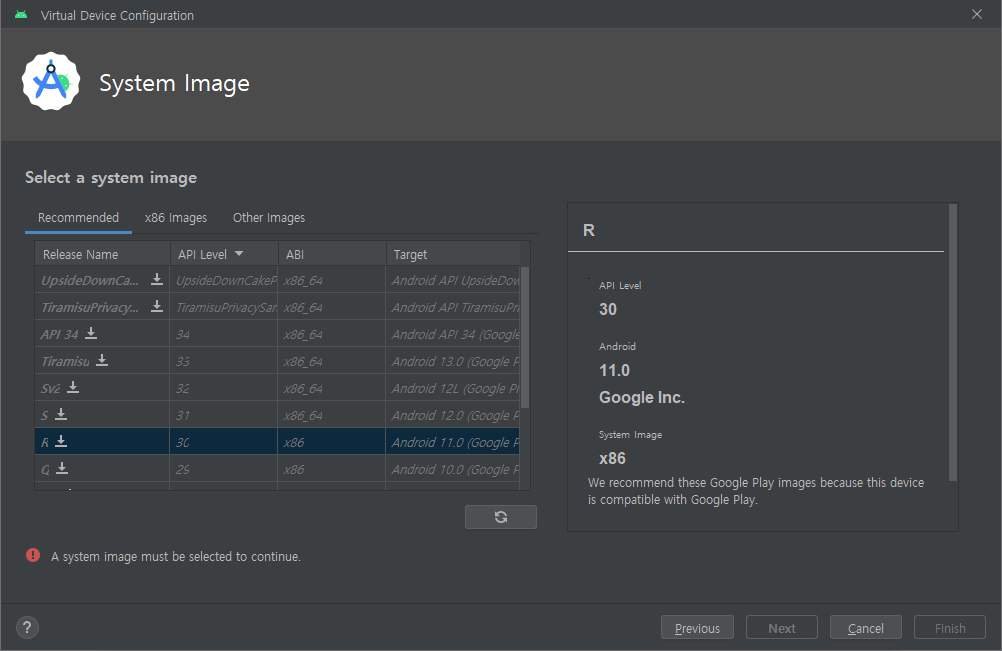The image size is (1002, 651).
Task: Sort by Release Name column header
Action: 102,254
